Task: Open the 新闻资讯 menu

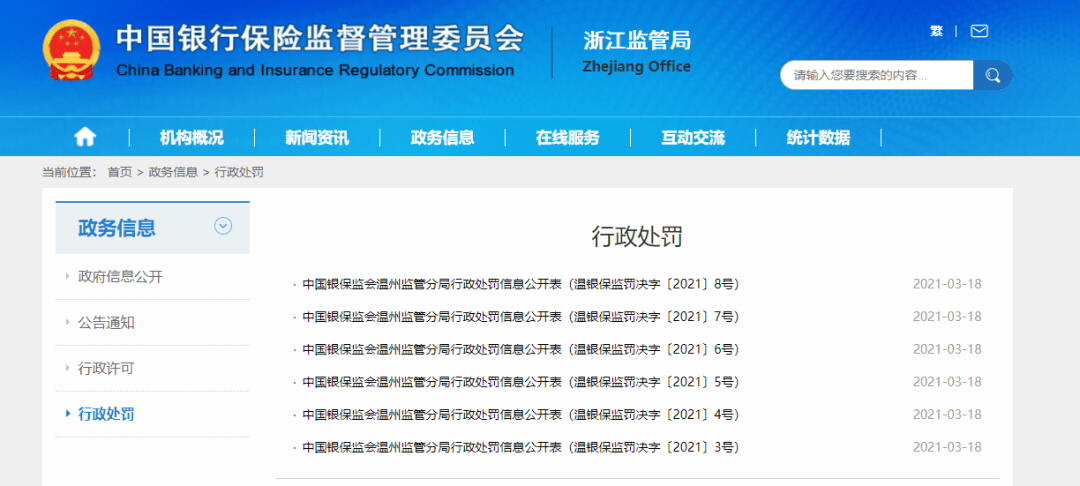Action: click(317, 138)
